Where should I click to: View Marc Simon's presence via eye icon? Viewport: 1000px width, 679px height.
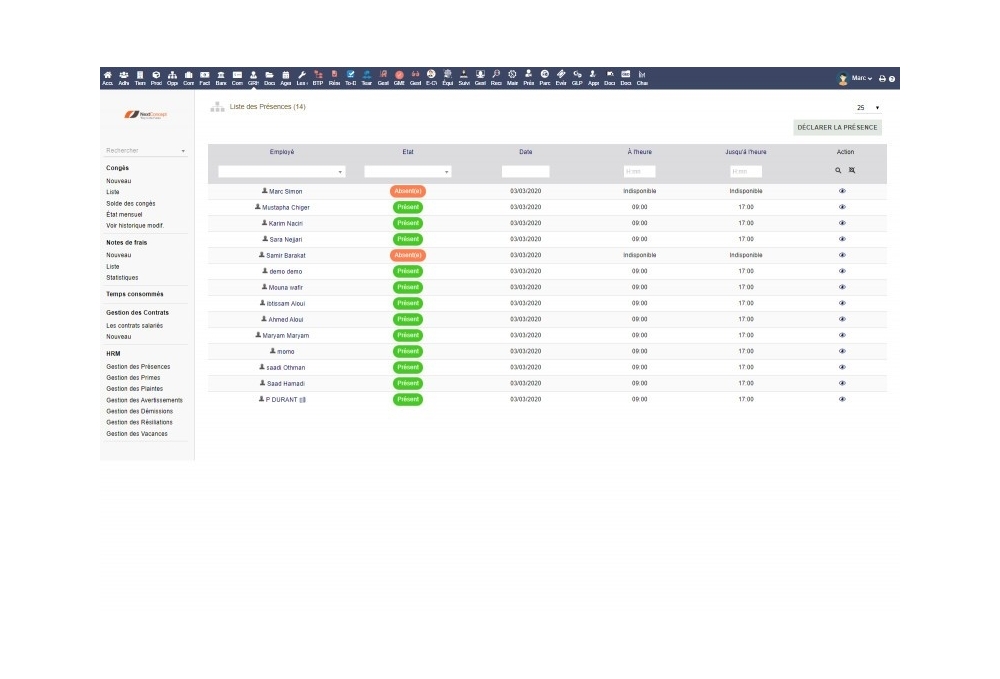pyautogui.click(x=842, y=191)
